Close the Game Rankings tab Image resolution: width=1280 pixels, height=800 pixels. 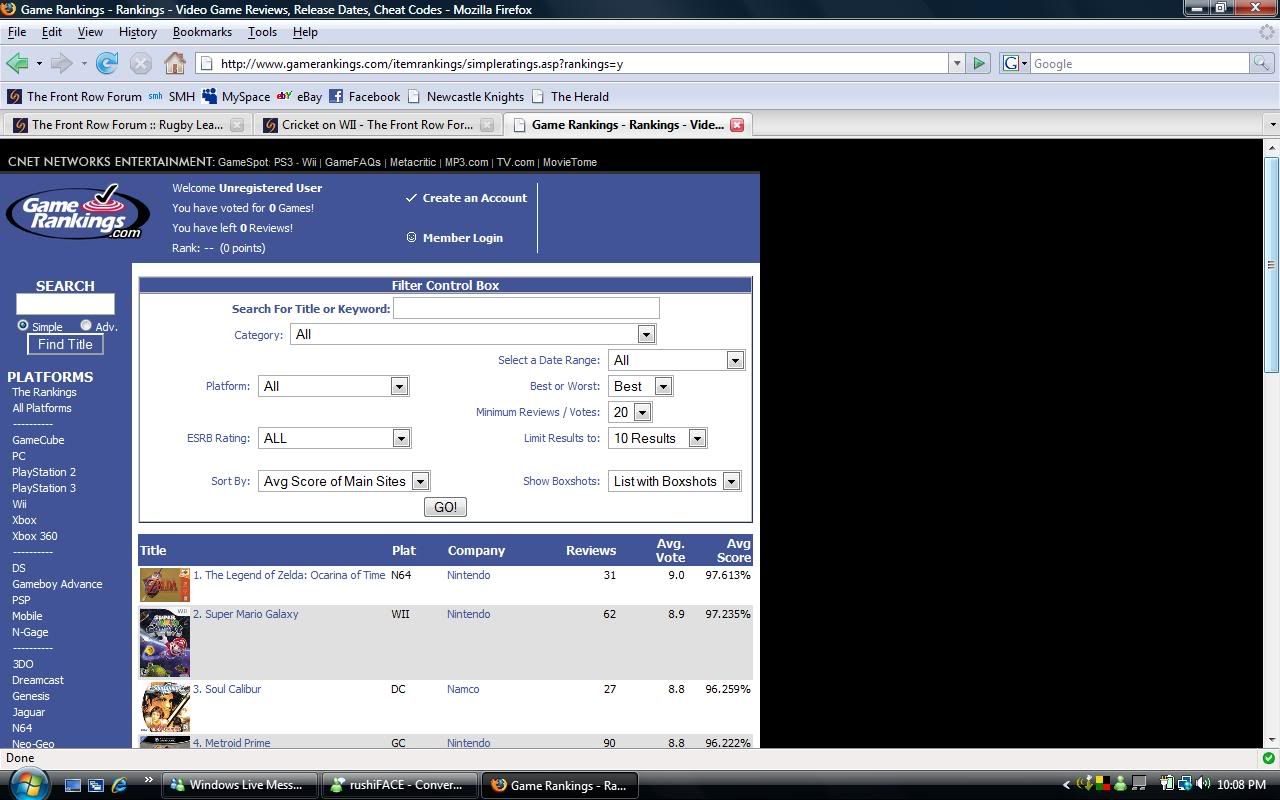737,125
